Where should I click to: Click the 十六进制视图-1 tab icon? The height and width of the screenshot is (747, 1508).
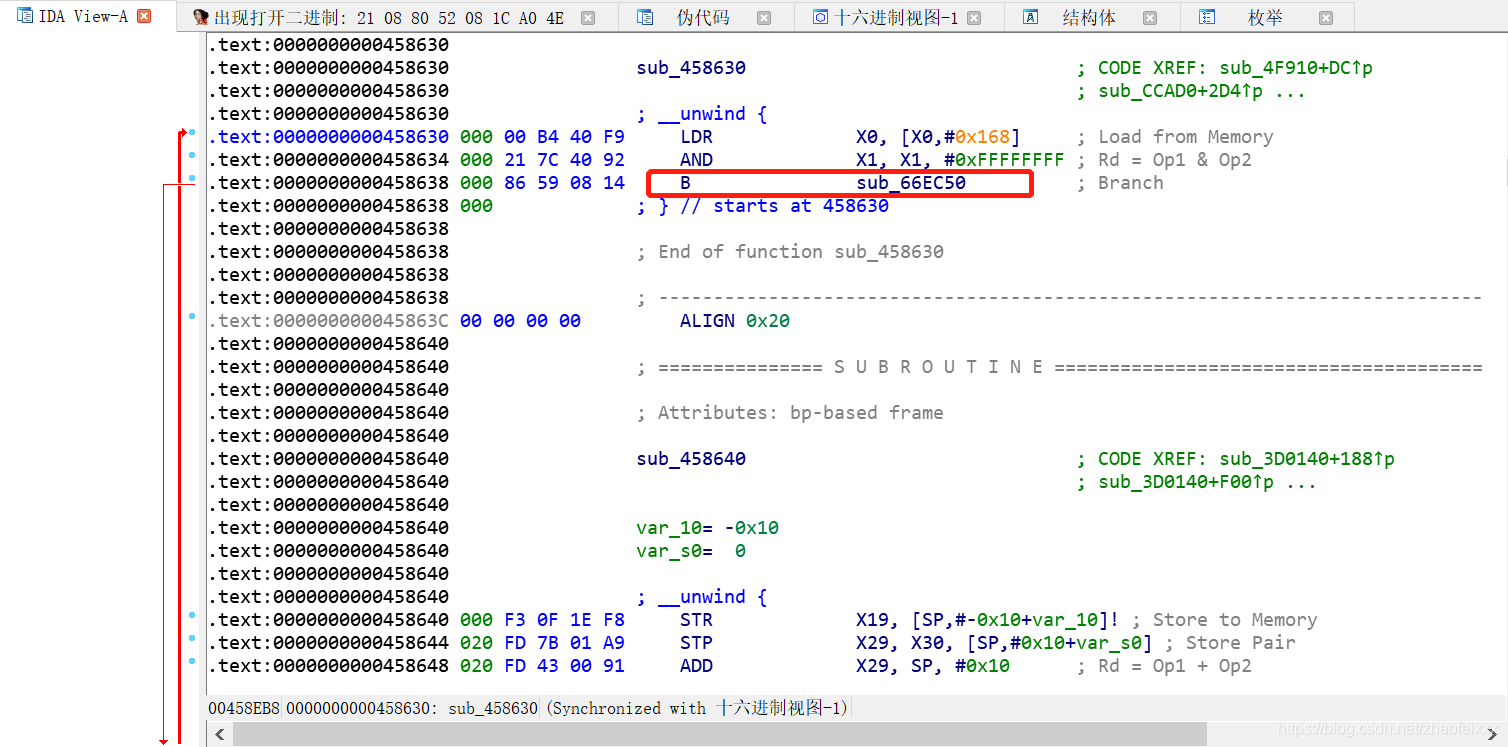click(820, 17)
